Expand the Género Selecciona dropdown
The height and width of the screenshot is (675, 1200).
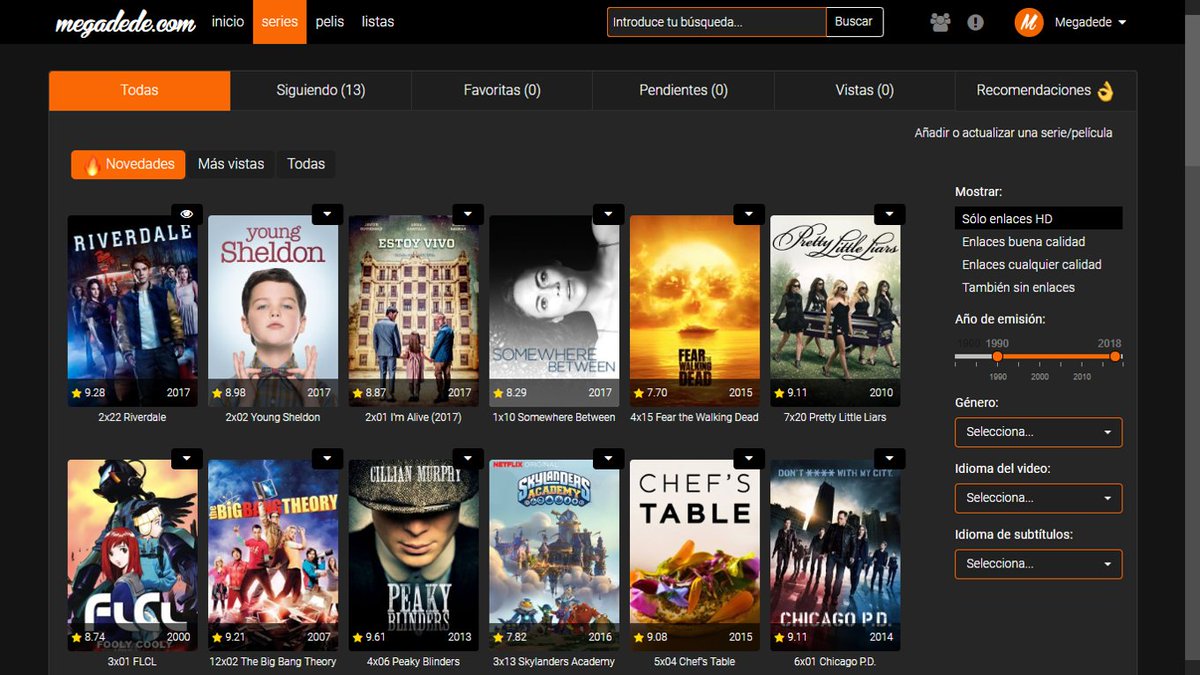tap(1038, 432)
